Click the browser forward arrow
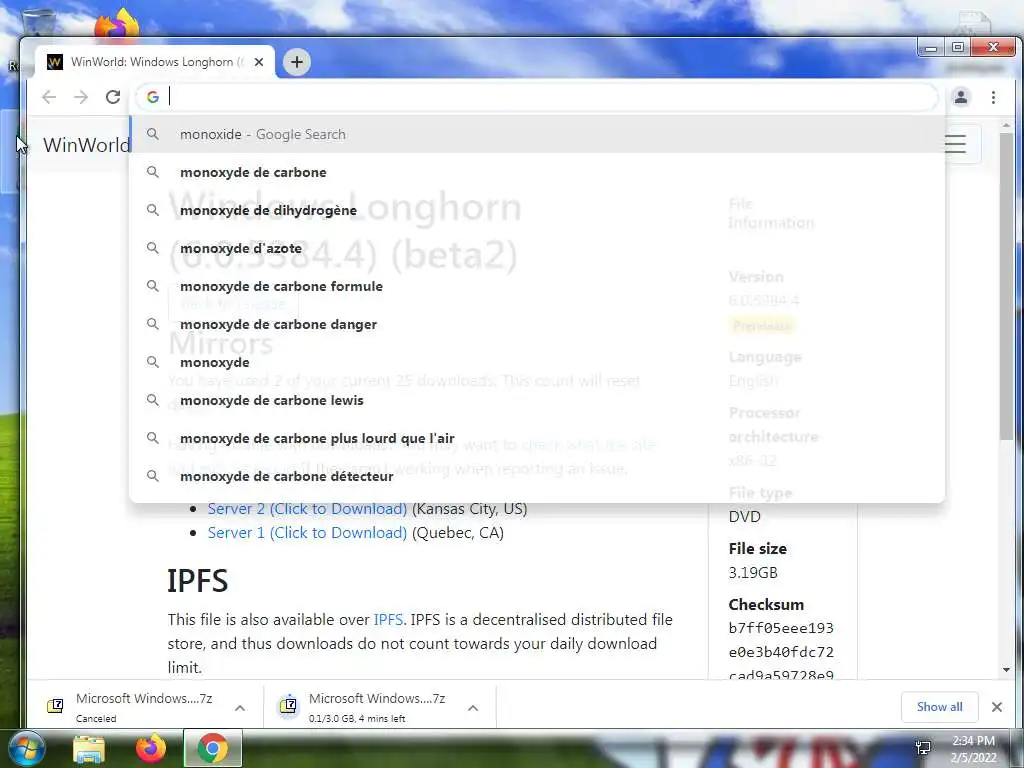This screenshot has width=1024, height=768. click(x=81, y=97)
